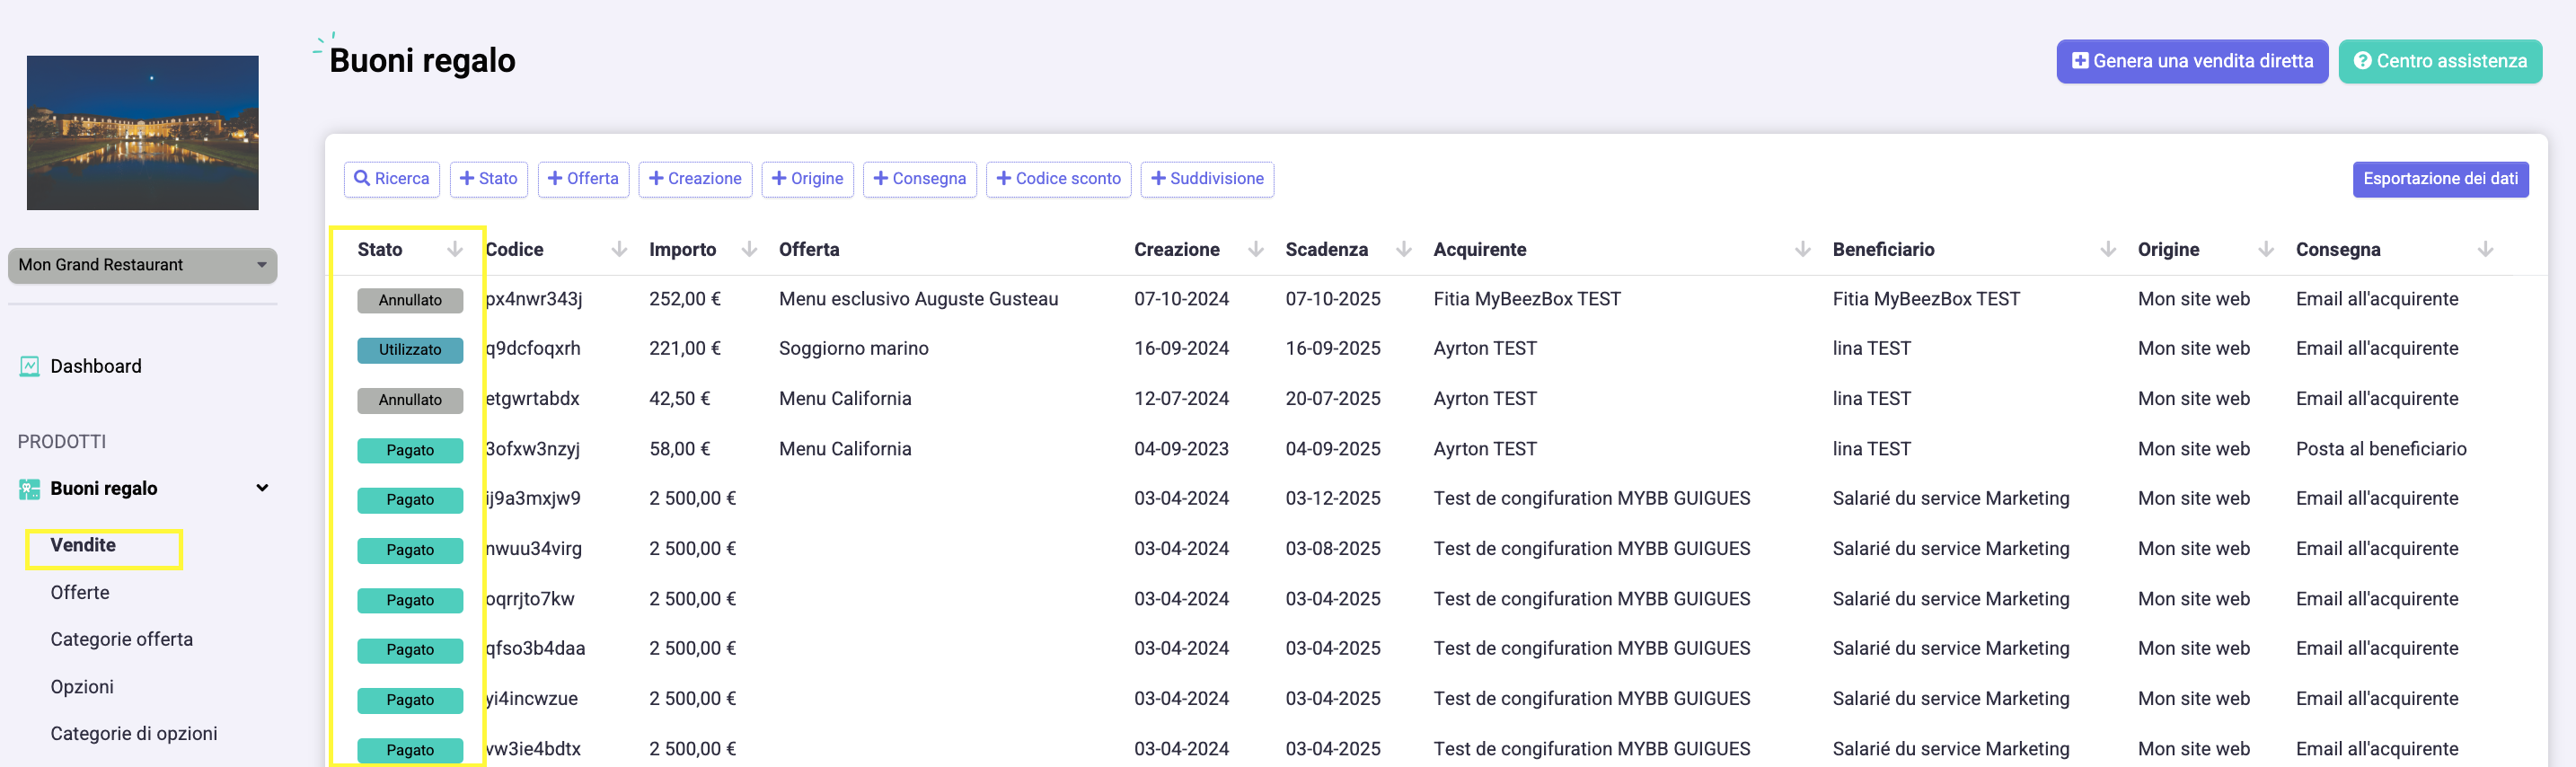
Task: Open the Ricerca search filter
Action: [392, 179]
